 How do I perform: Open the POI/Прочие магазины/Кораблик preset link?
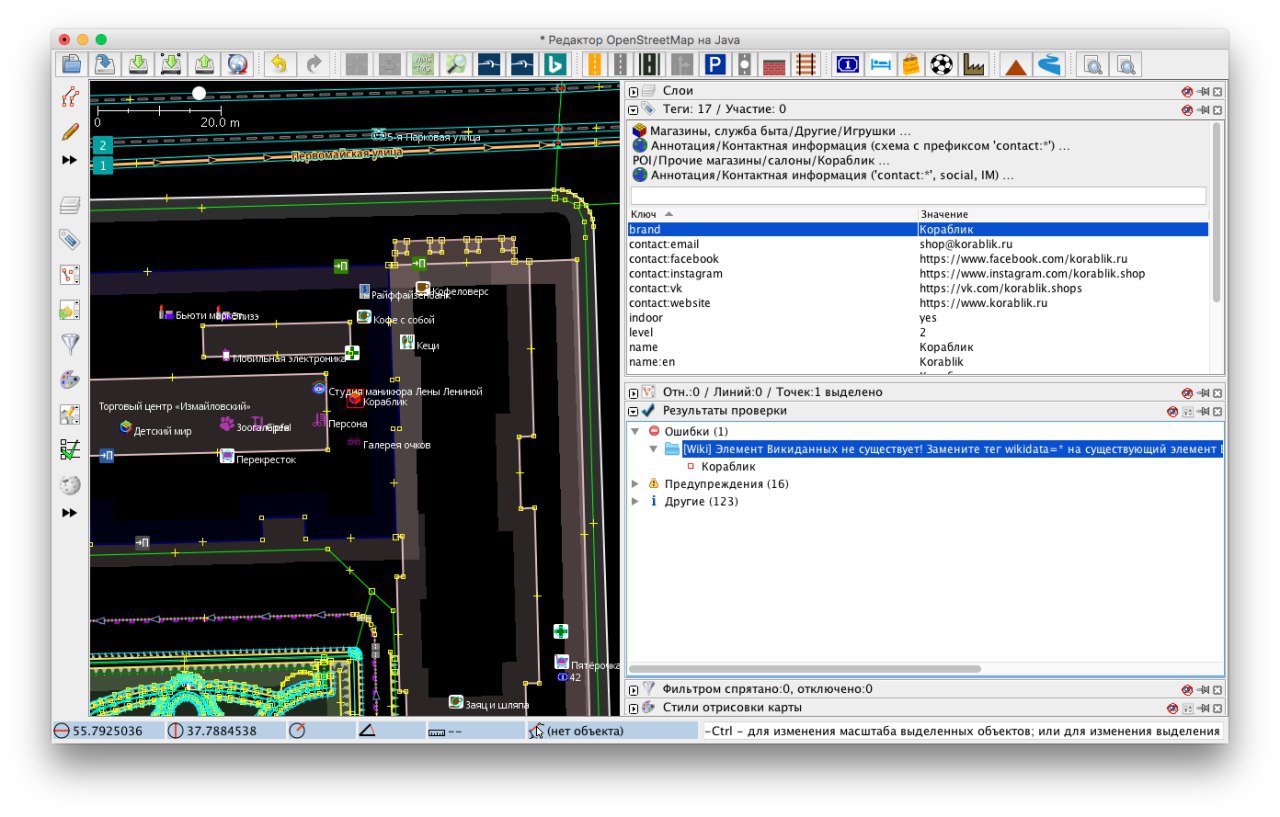click(x=761, y=160)
